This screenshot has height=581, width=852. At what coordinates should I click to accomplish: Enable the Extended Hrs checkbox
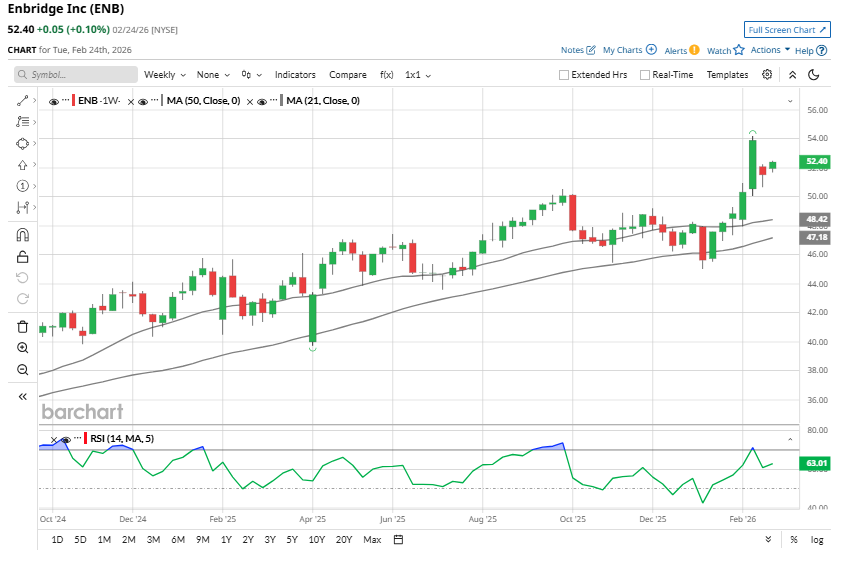(564, 75)
